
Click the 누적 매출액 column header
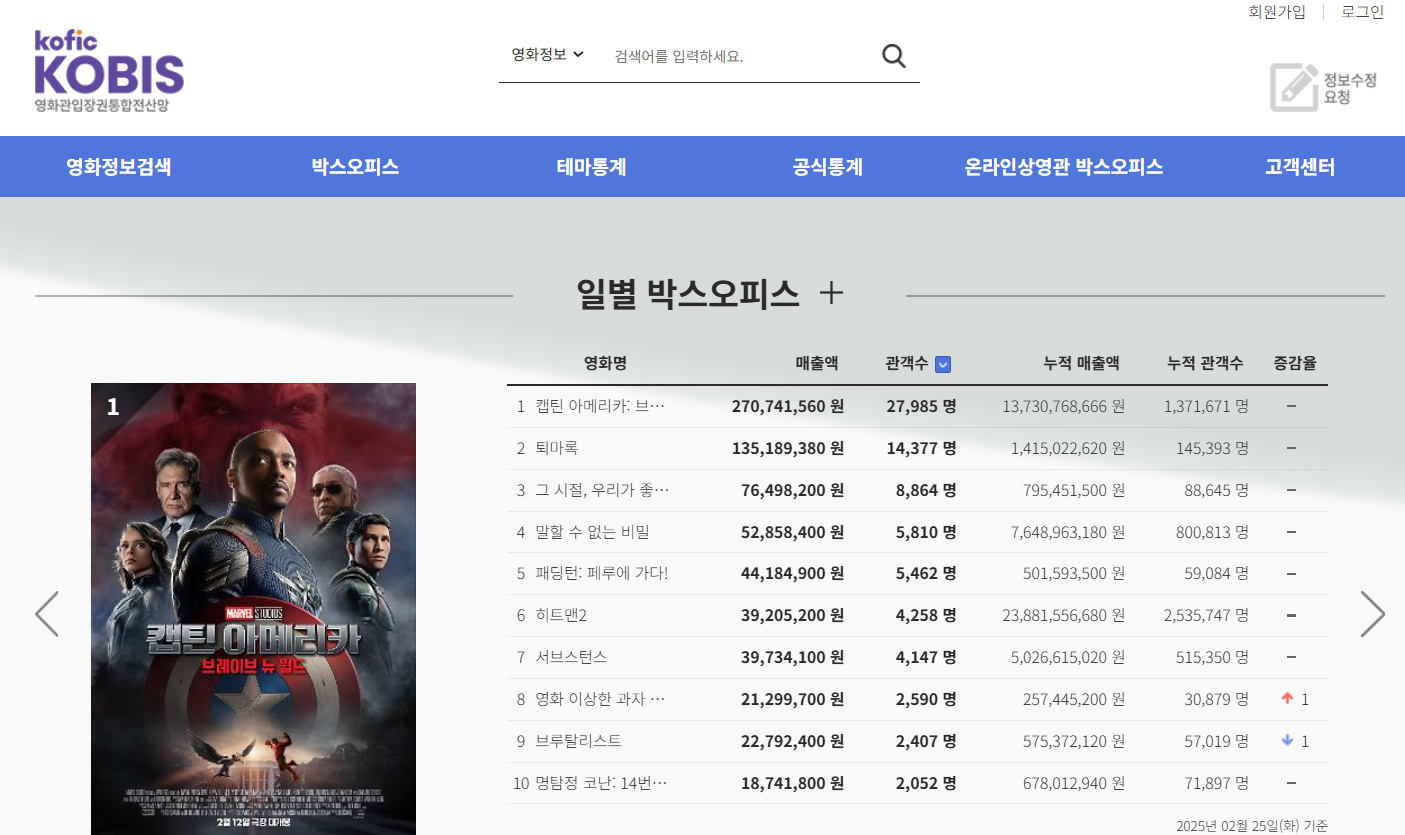[x=1081, y=364]
